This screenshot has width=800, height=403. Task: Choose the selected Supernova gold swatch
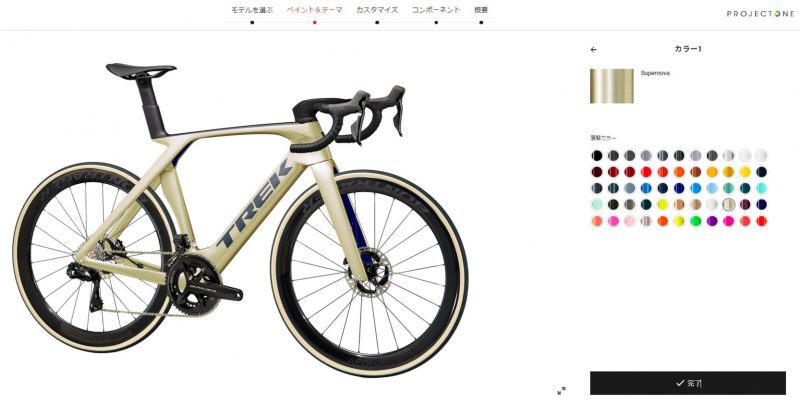coord(729,205)
